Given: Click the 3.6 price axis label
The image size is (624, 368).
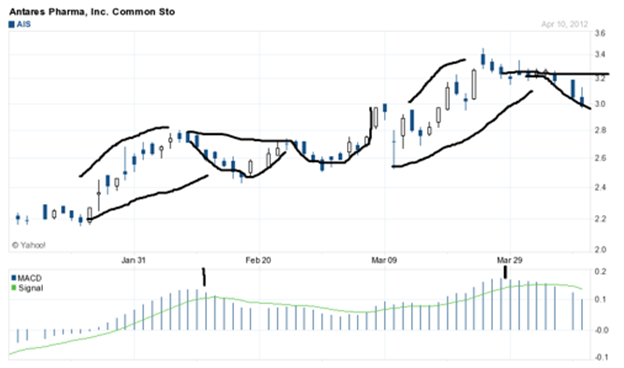Looking at the screenshot, I should 600,33.
